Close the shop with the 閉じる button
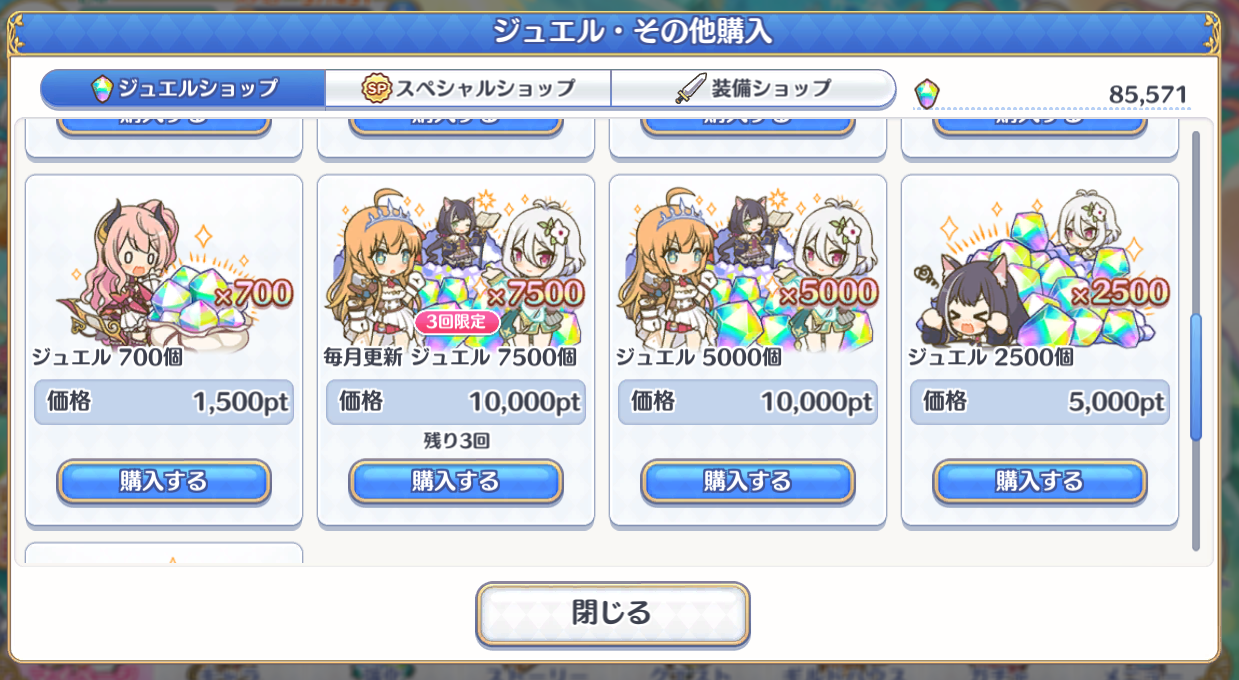The width and height of the screenshot is (1239, 680). coord(612,614)
